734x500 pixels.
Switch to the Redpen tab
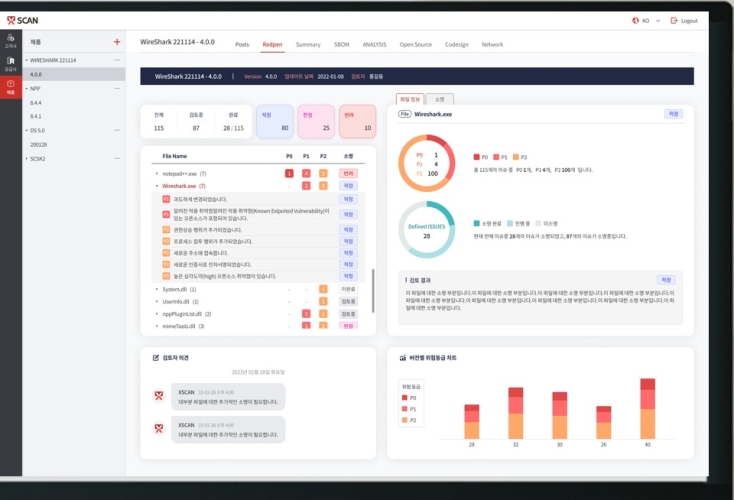272,44
